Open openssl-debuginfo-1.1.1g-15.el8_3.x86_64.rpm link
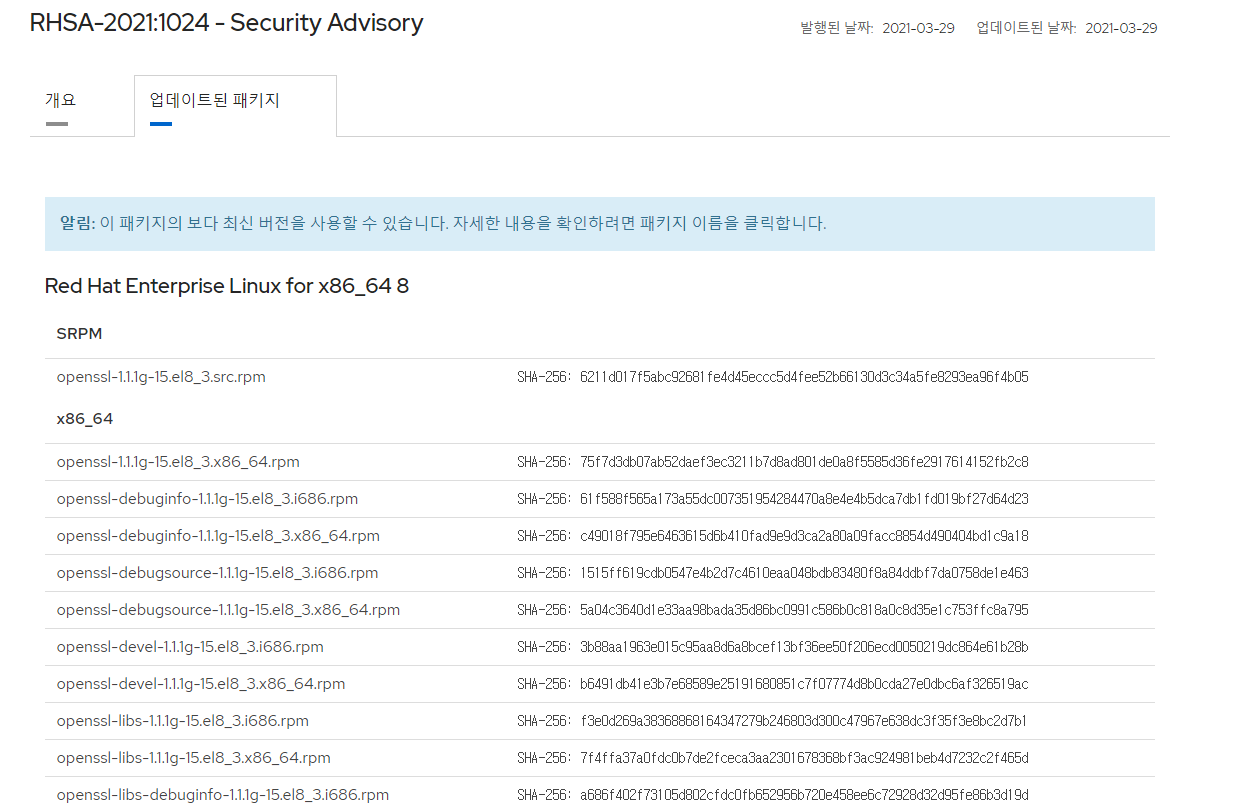The height and width of the screenshot is (807, 1242). click(x=218, y=536)
